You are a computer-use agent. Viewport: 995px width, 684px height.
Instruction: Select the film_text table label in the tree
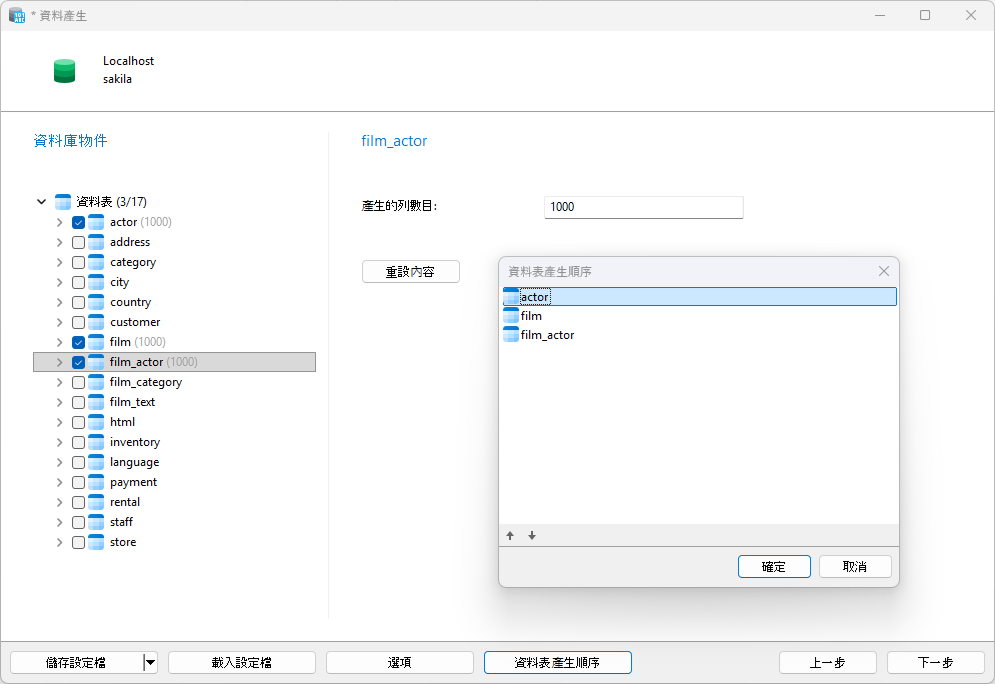(132, 402)
